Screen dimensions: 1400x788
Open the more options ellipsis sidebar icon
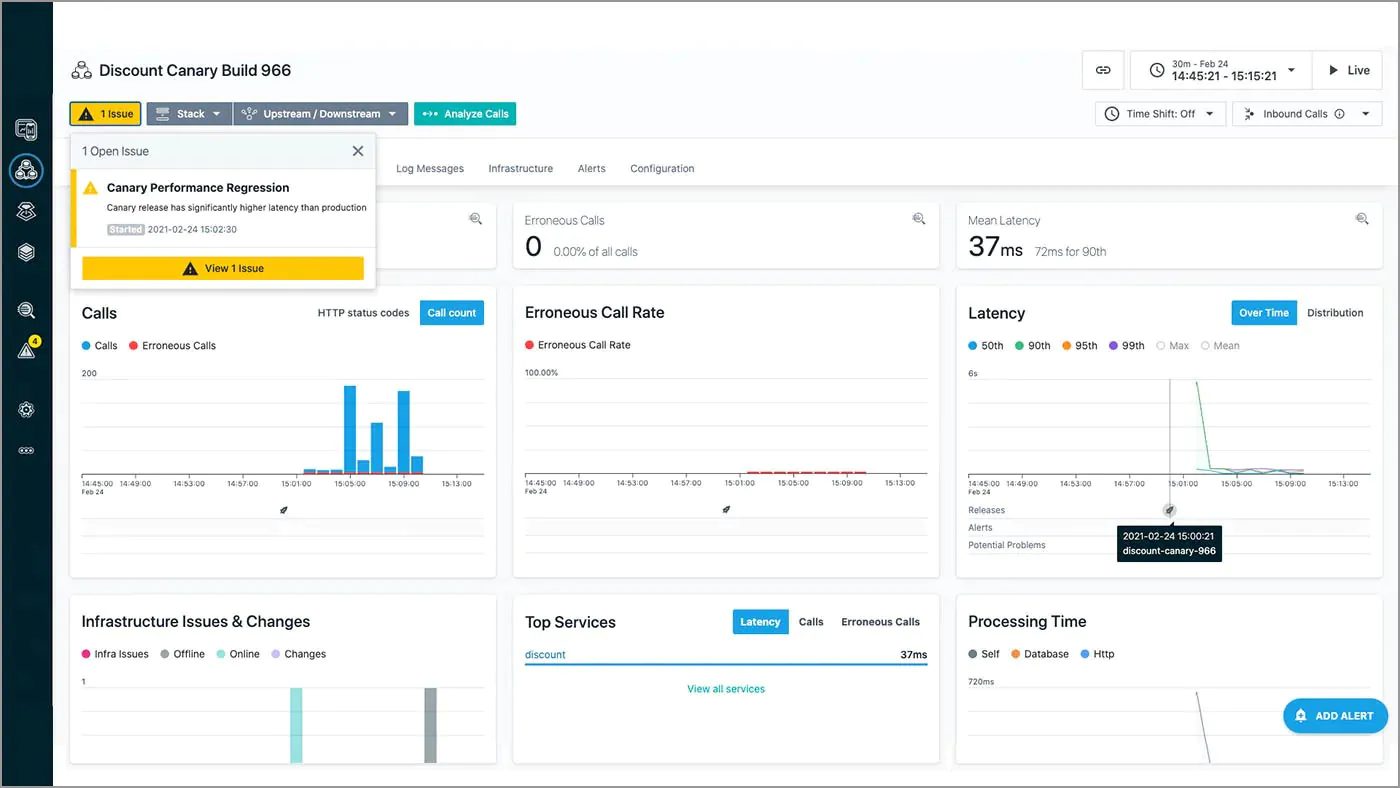coord(26,451)
